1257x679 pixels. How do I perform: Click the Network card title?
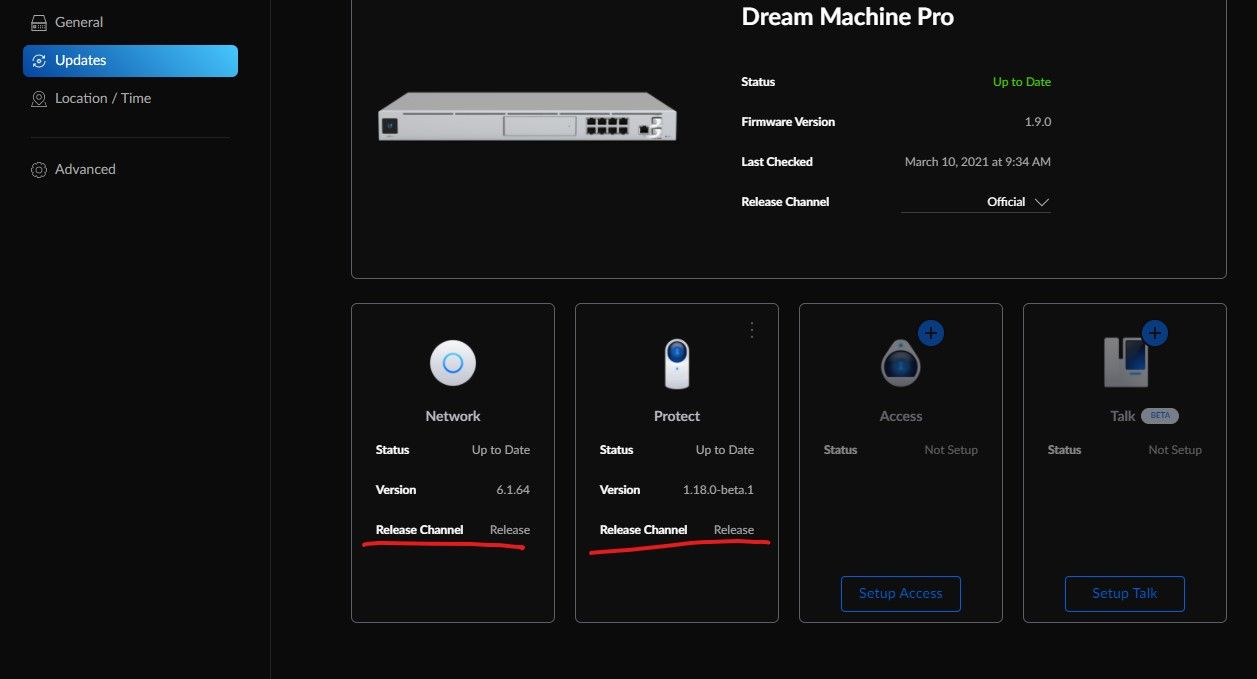tap(453, 416)
